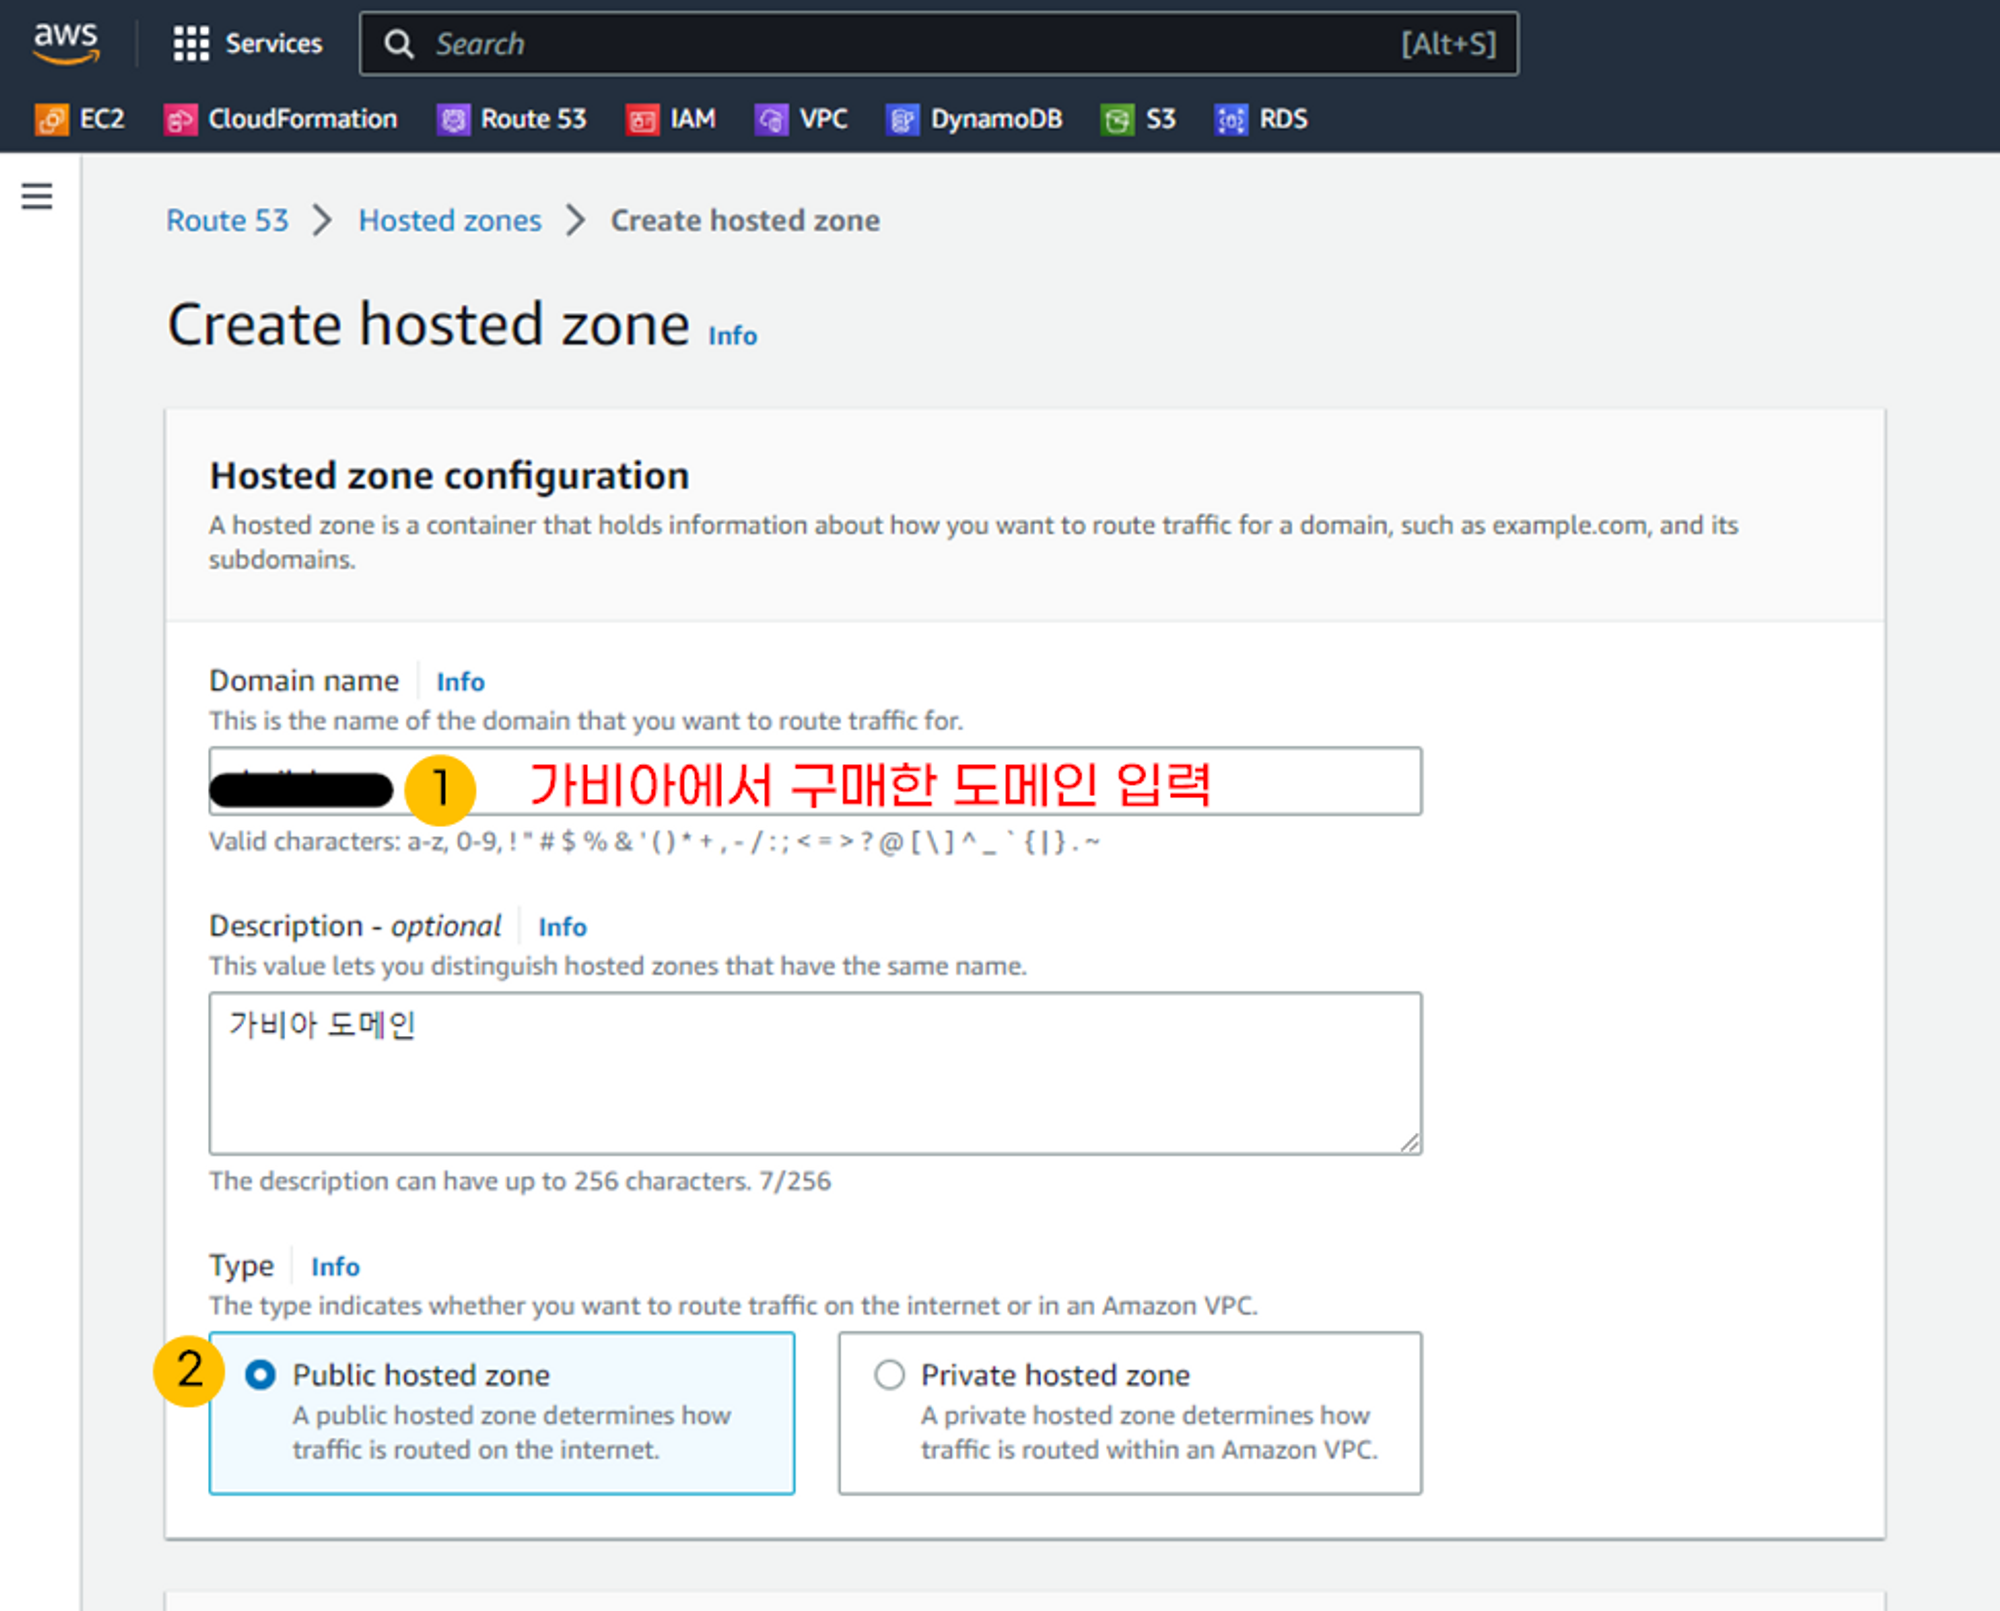Screen dimensions: 2000x1611
Task: Select Private hosted zone radio option
Action: [889, 1375]
